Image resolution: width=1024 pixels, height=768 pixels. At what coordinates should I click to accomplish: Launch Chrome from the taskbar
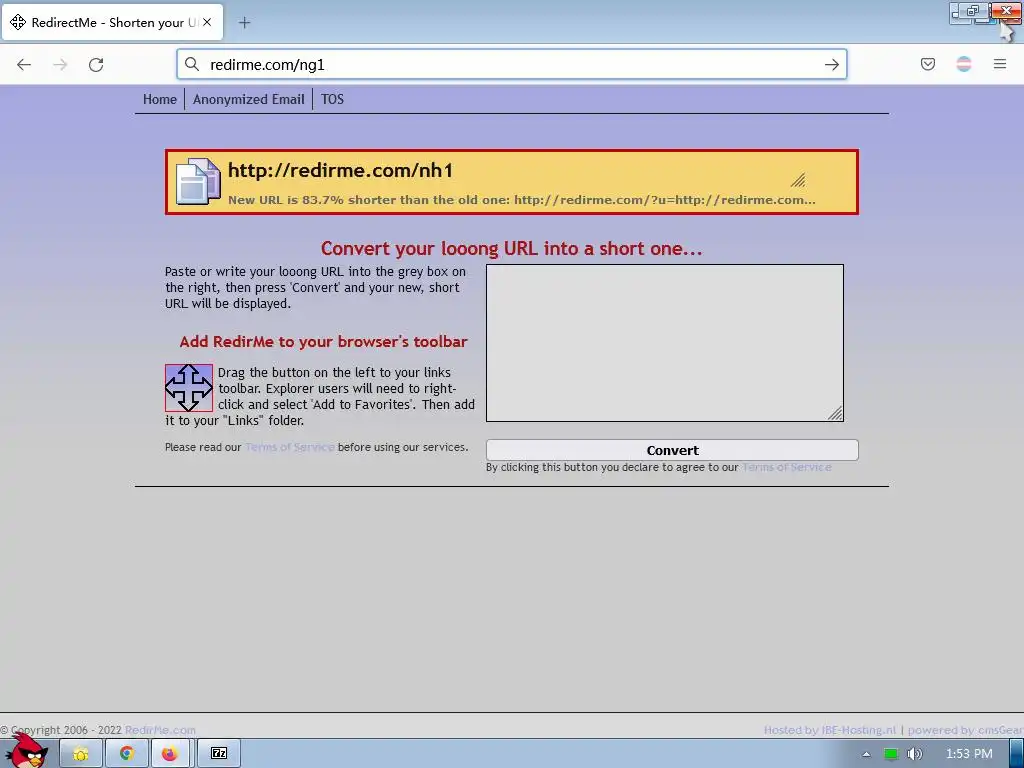[x=126, y=754]
